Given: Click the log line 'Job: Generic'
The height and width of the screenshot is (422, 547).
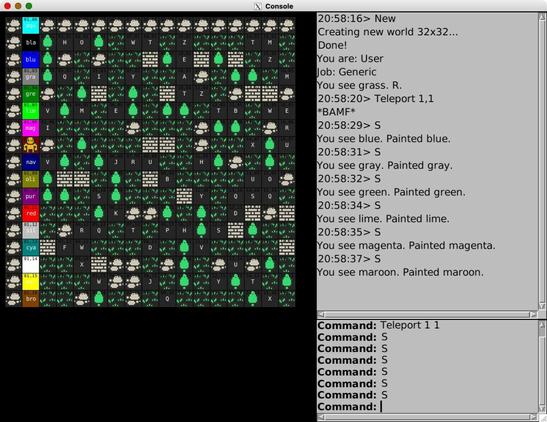Looking at the screenshot, I should coord(347,72).
